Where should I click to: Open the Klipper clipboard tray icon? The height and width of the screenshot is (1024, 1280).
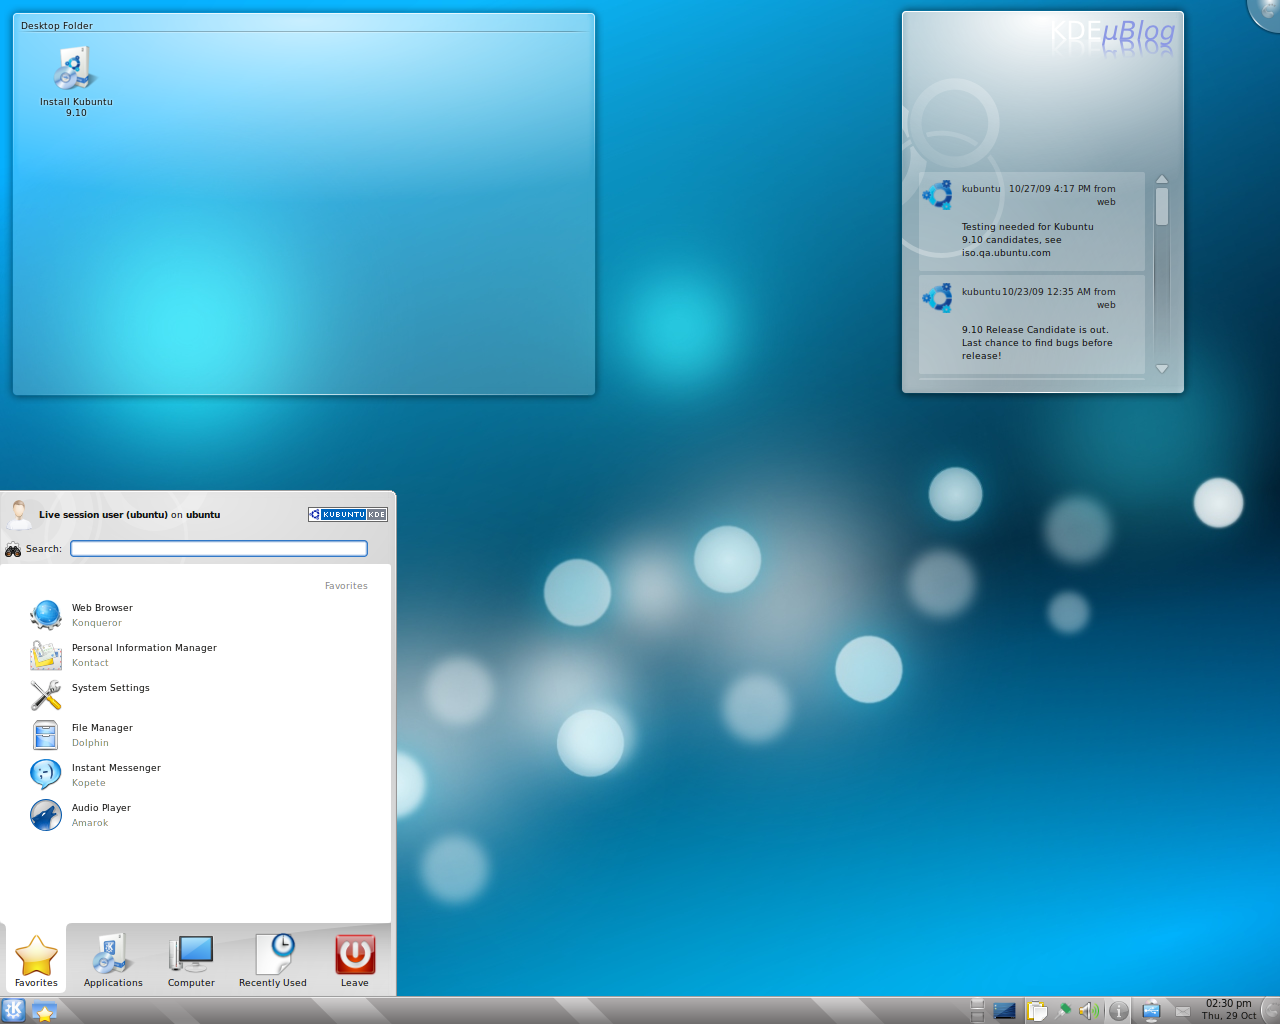[1037, 1011]
